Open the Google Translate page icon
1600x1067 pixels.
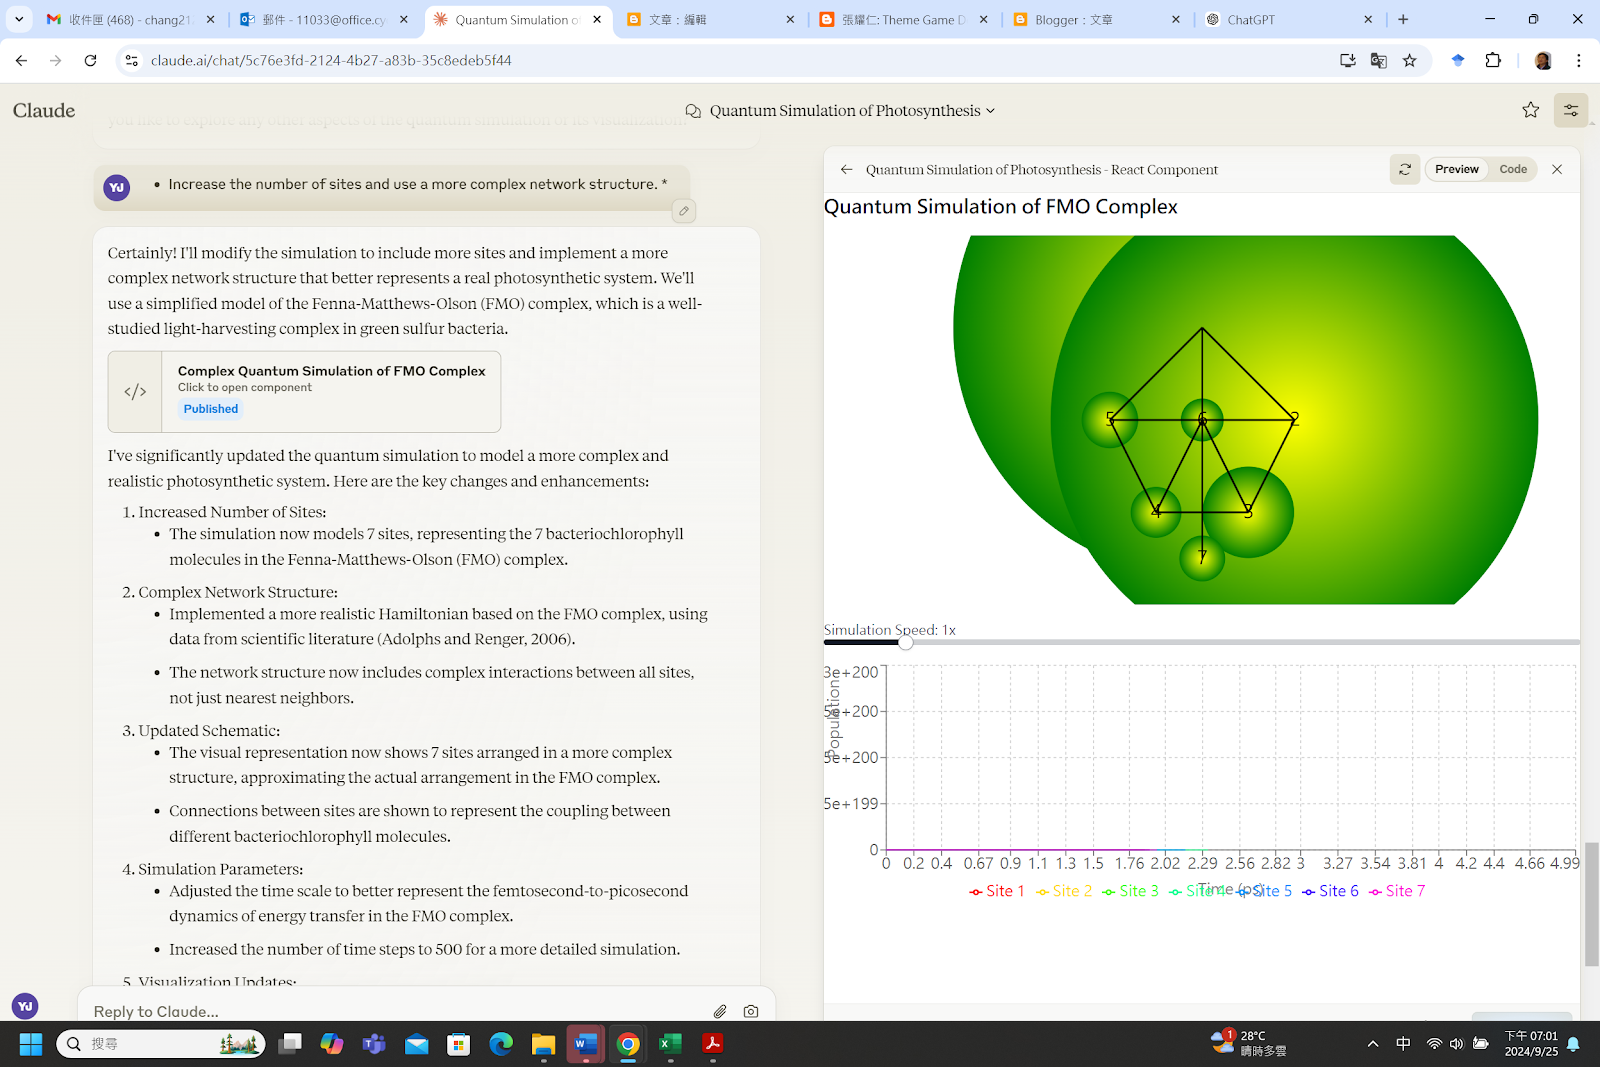click(1379, 61)
